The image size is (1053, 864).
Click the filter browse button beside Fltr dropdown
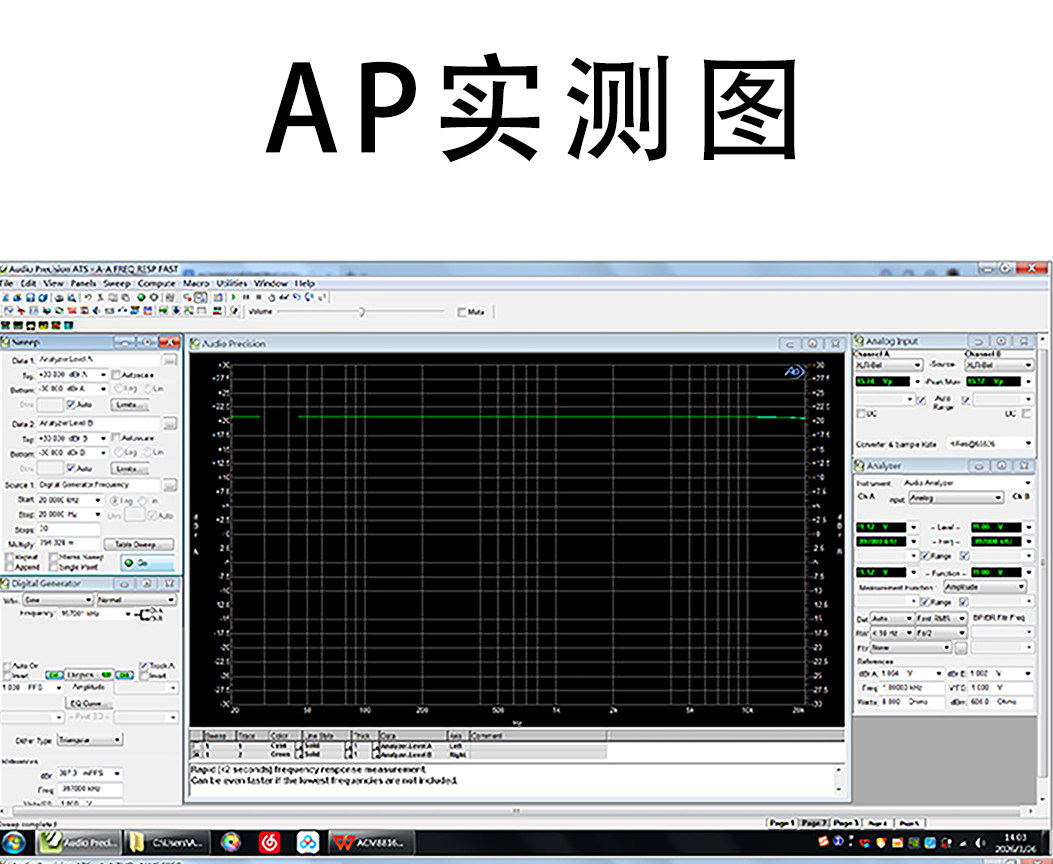(961, 648)
